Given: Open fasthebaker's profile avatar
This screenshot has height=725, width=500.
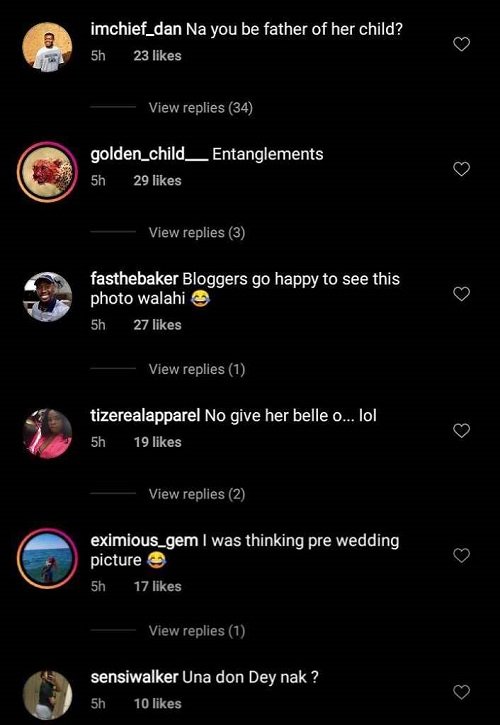Looking at the screenshot, I should click(47, 297).
